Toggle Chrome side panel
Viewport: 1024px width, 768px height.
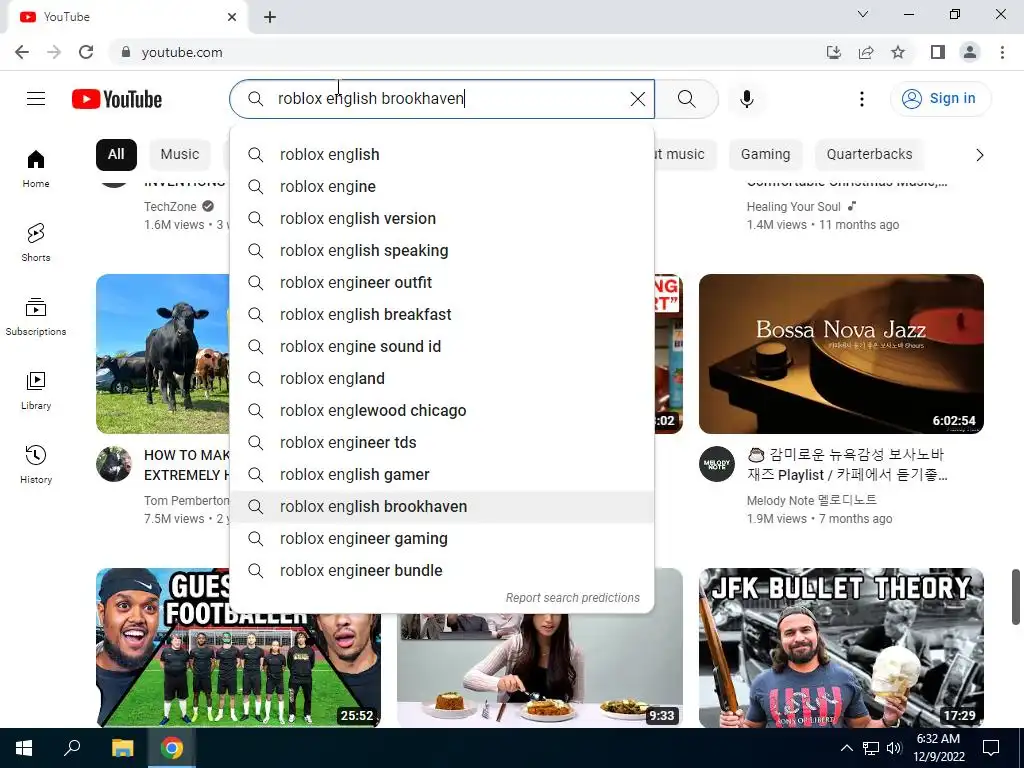coord(938,52)
